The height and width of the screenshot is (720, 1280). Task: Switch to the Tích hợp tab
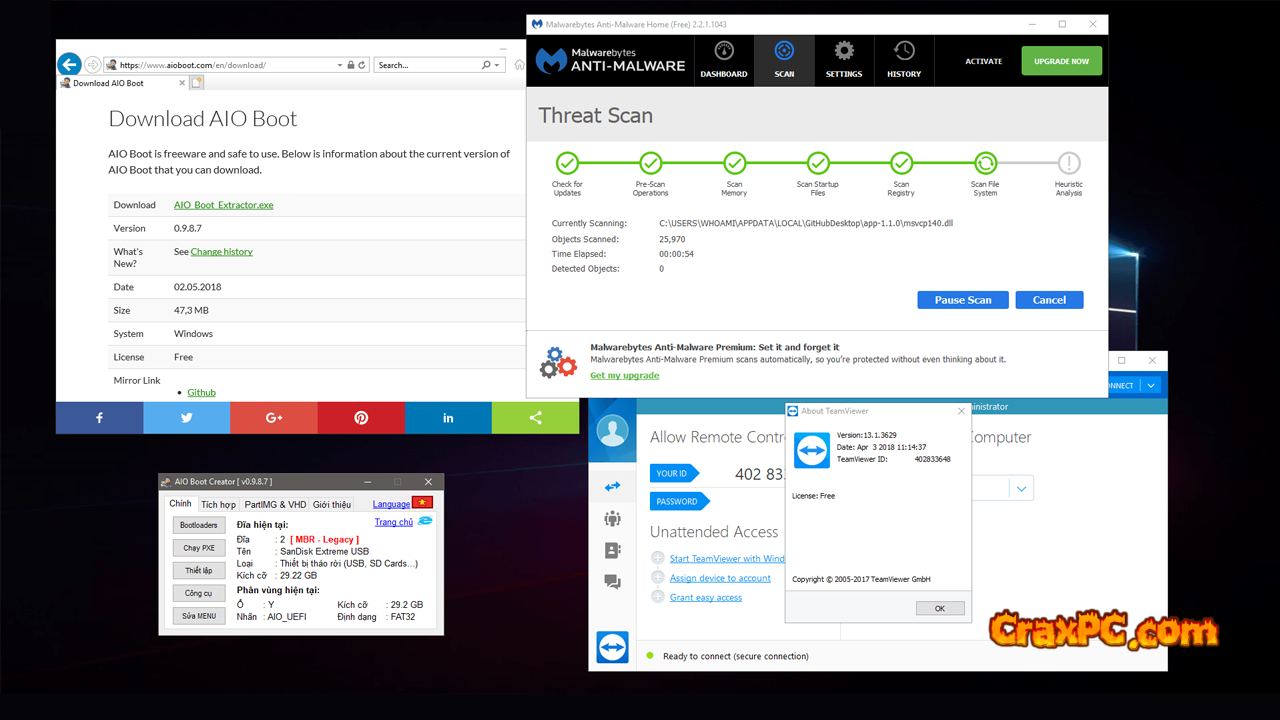coord(218,504)
